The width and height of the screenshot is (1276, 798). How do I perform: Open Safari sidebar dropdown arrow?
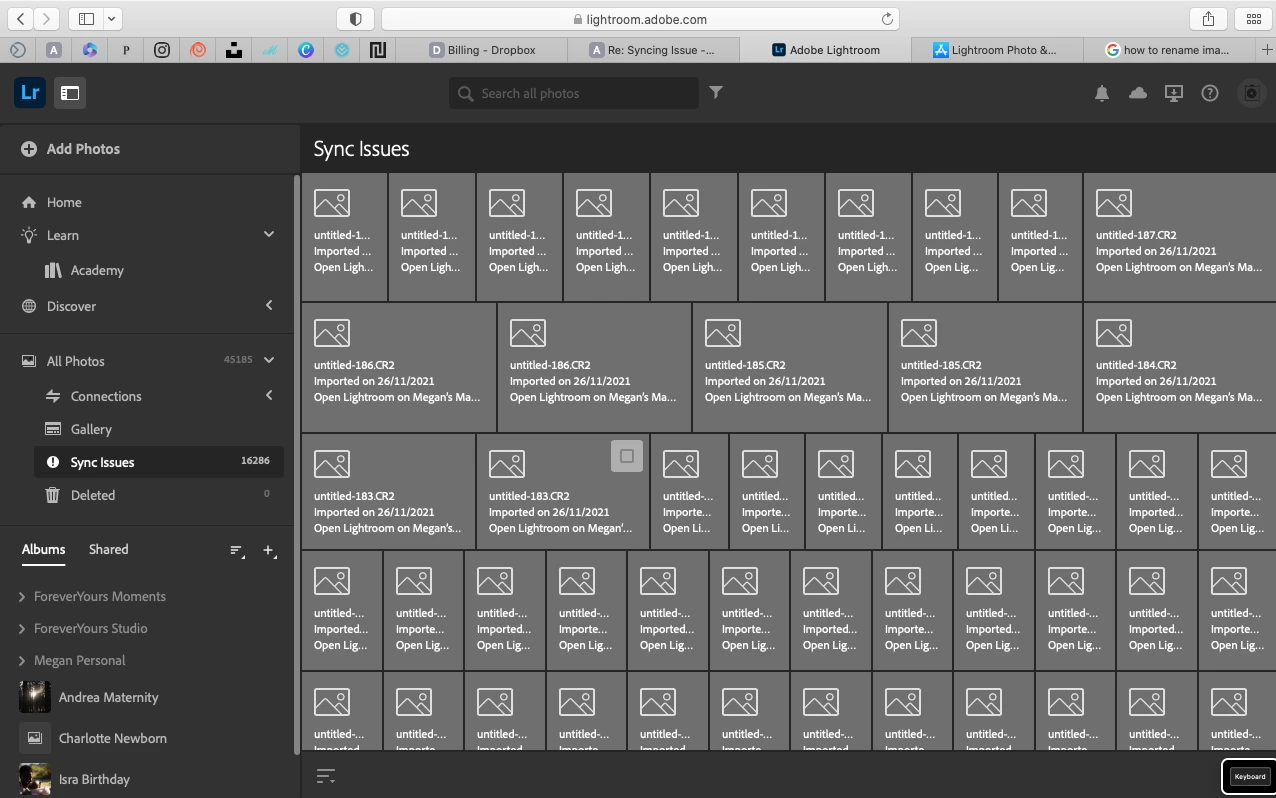coord(112,18)
